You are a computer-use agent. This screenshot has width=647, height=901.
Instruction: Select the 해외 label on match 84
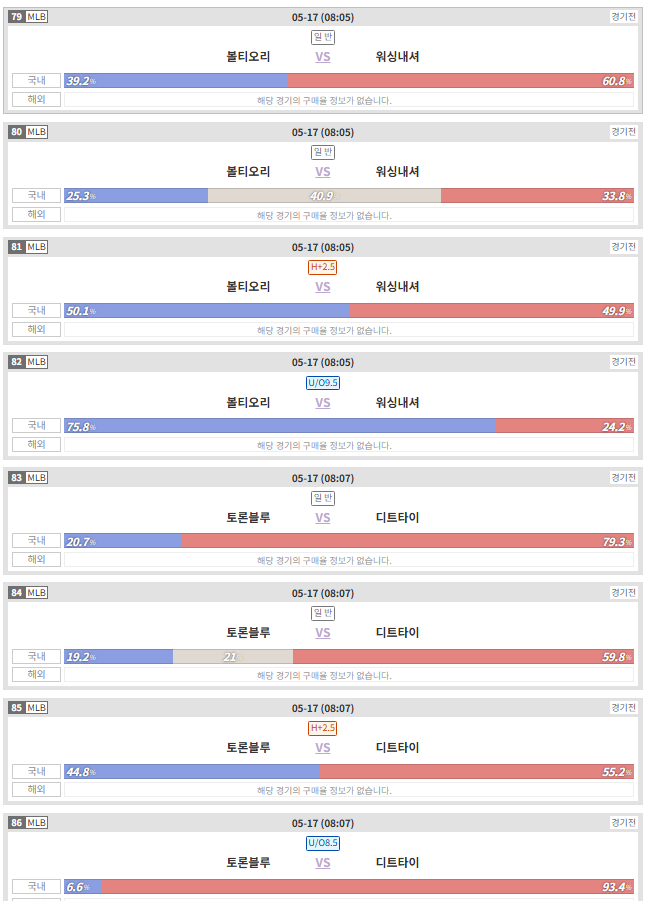pos(36,674)
